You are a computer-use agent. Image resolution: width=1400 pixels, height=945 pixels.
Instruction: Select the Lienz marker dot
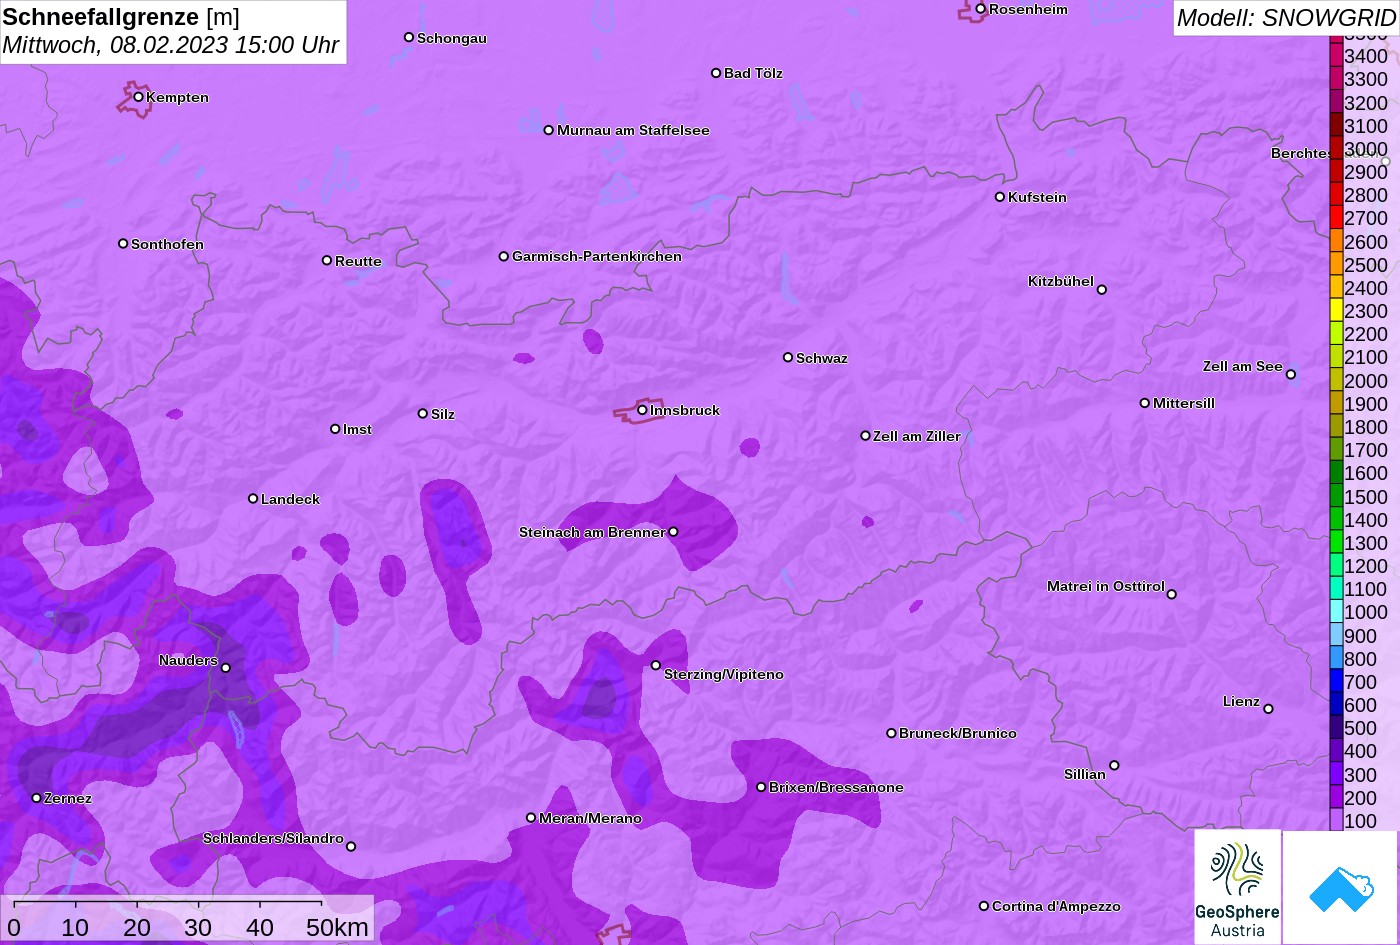click(1269, 709)
